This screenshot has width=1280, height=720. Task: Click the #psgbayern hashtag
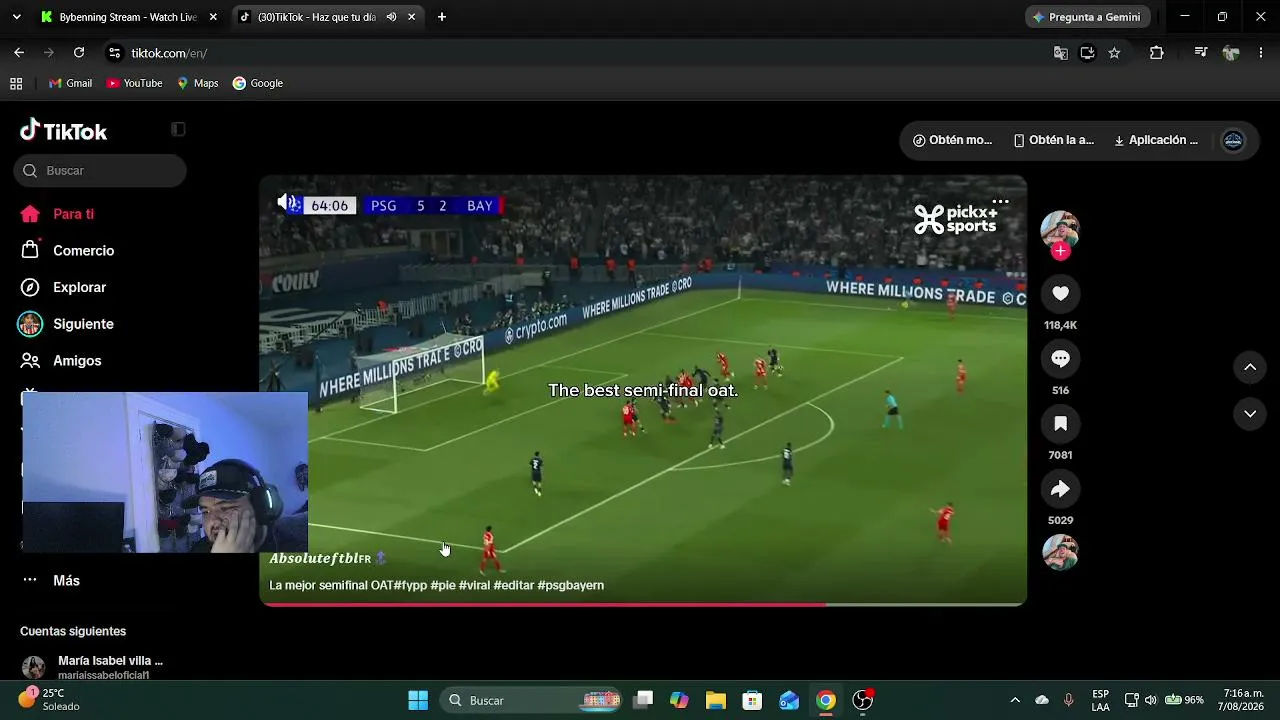pyautogui.click(x=570, y=585)
